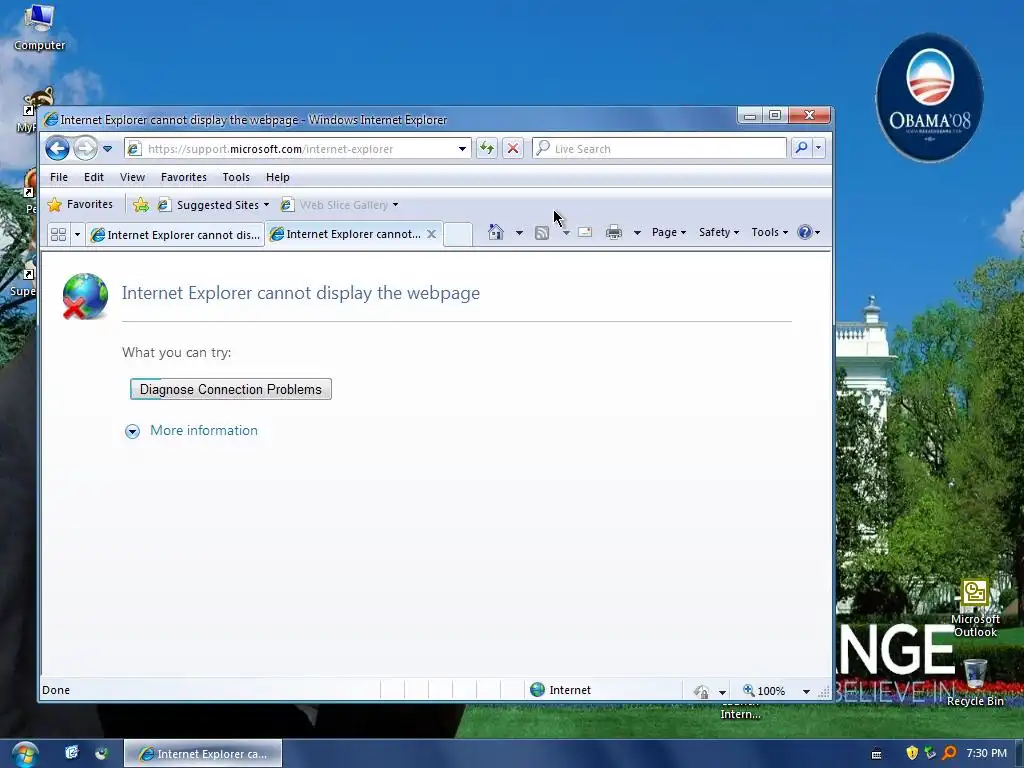Open Web Slice Gallery dropdown
The height and width of the screenshot is (768, 1024).
[x=340, y=205]
